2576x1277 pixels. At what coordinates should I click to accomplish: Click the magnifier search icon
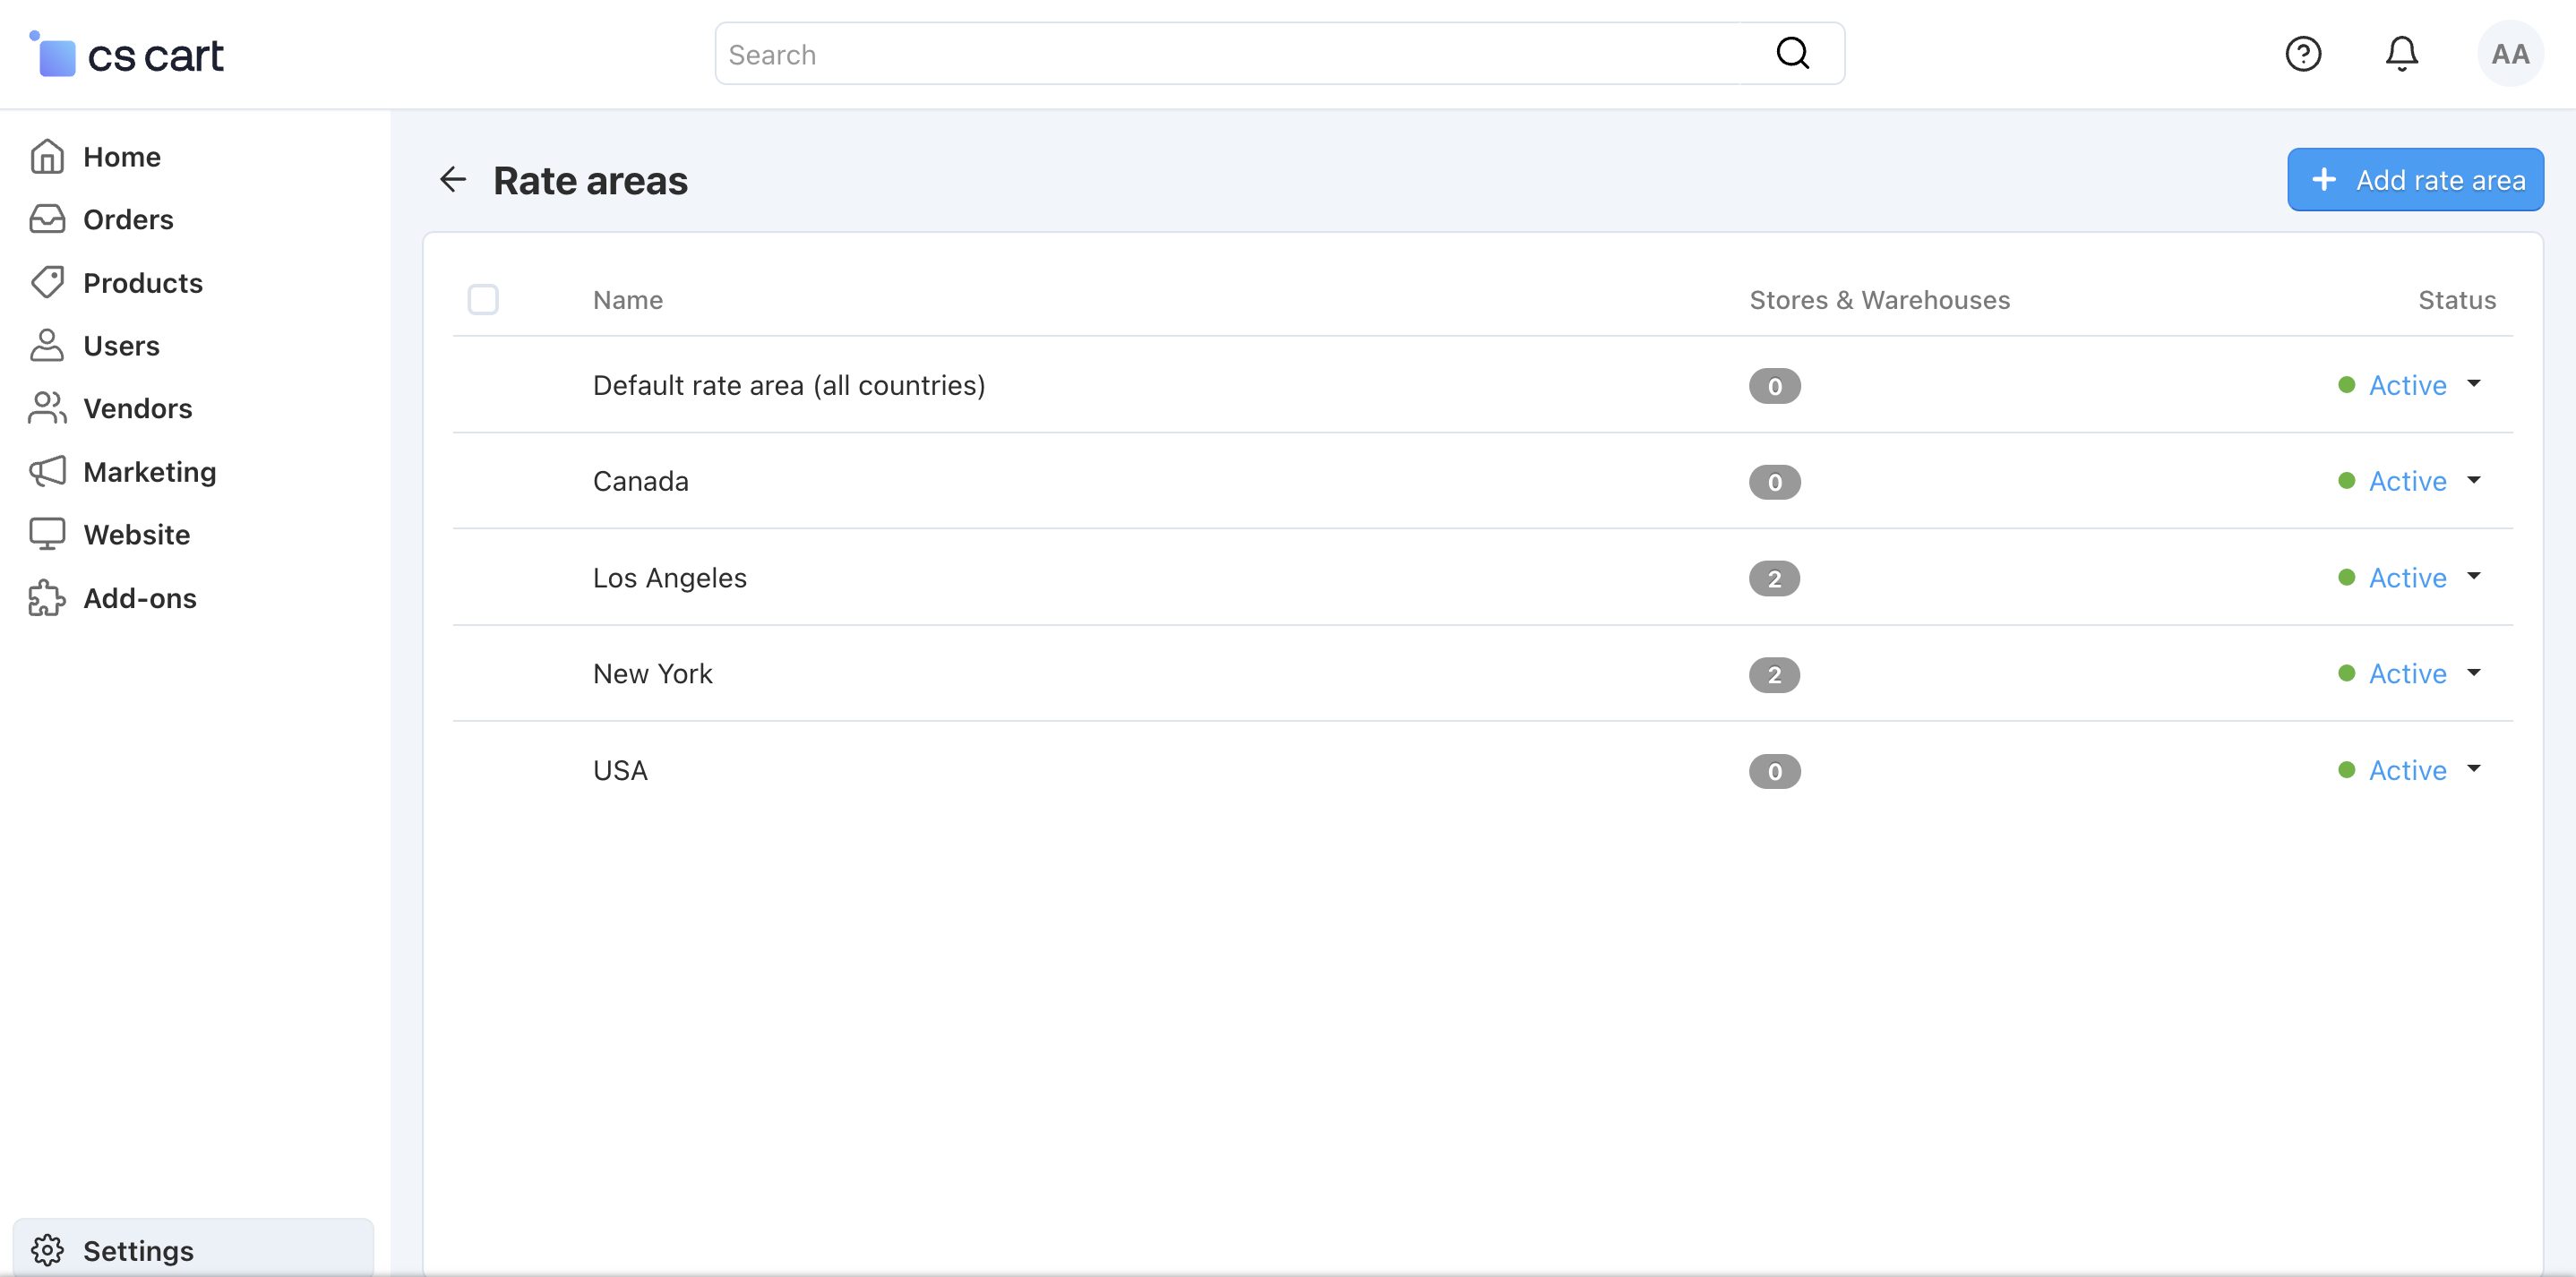[x=1792, y=54]
